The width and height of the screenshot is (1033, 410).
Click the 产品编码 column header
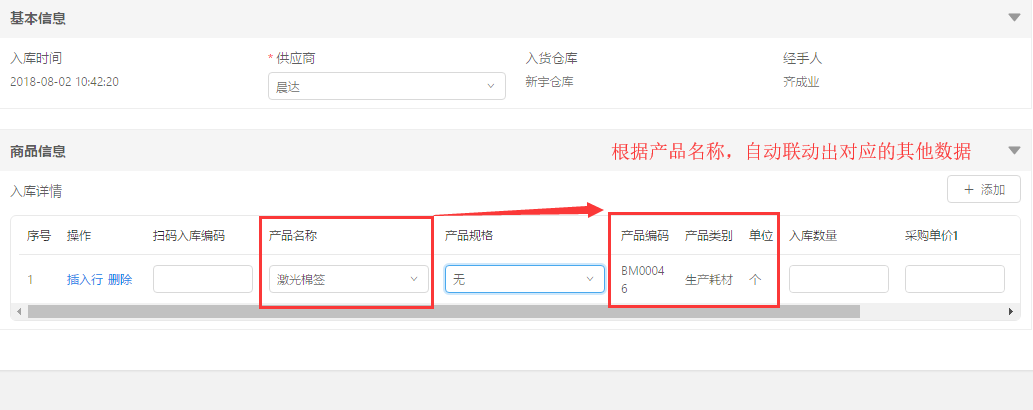click(x=645, y=236)
